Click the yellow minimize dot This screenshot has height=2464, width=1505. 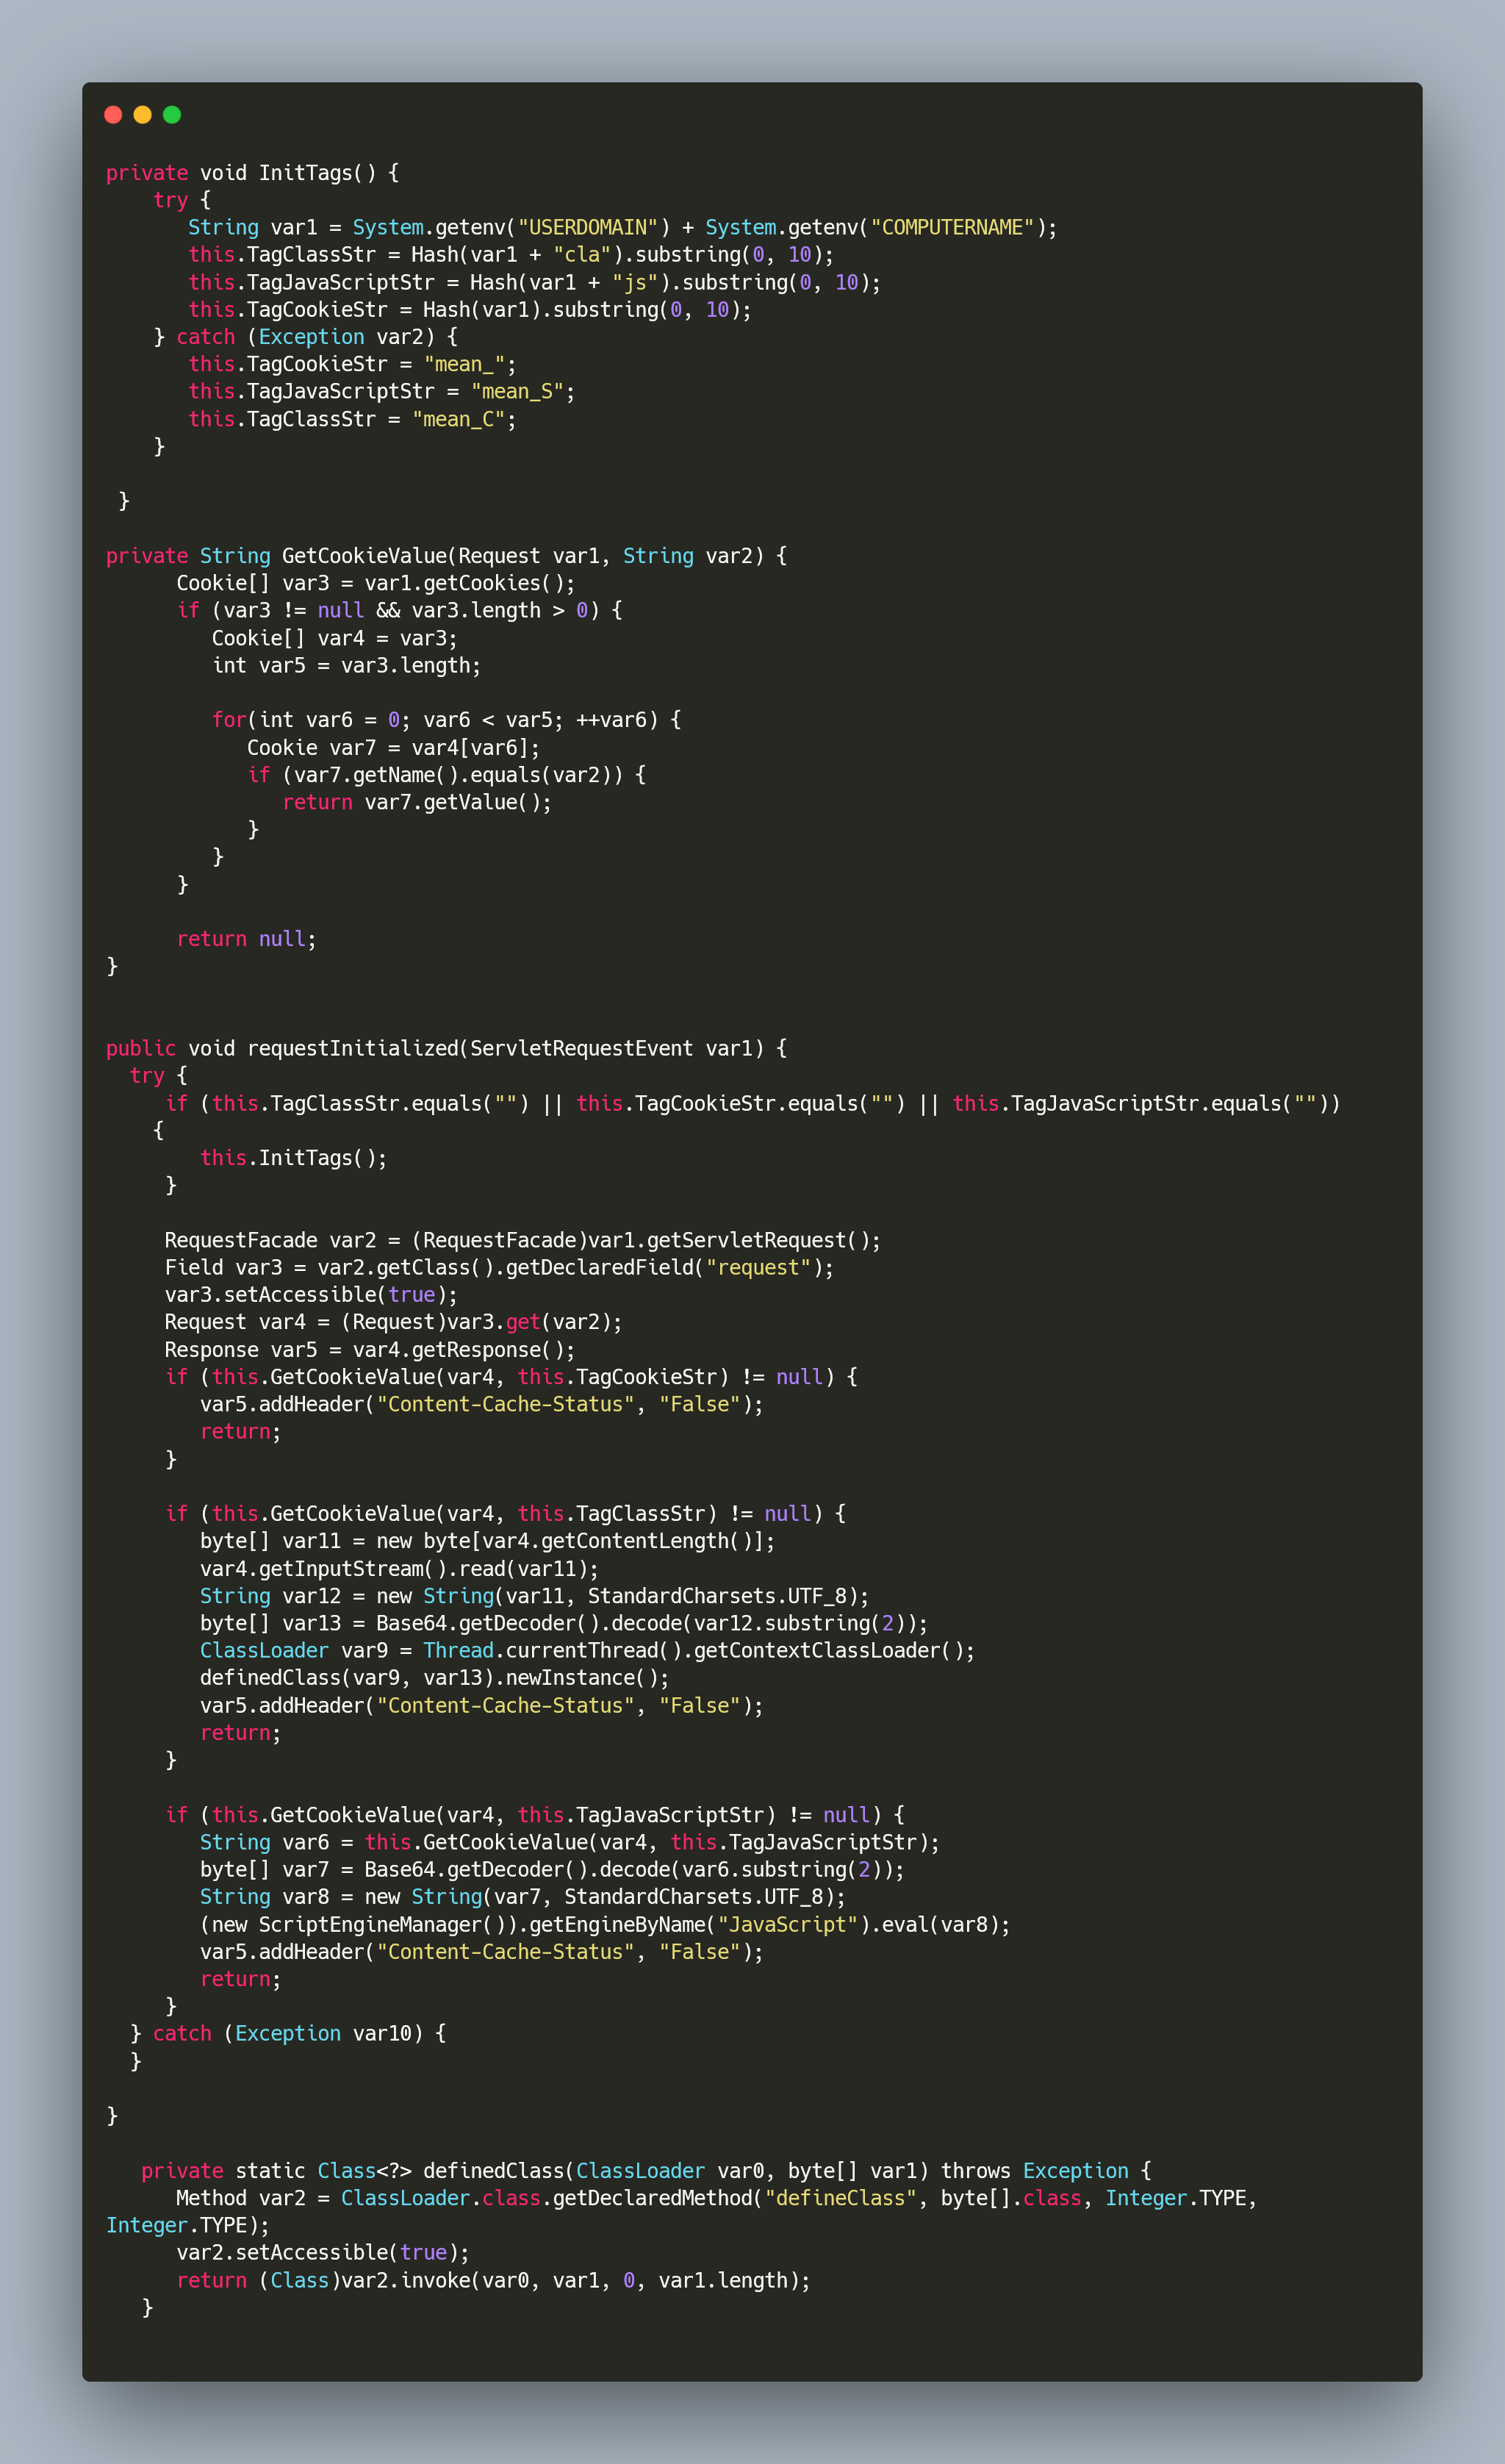coord(142,114)
